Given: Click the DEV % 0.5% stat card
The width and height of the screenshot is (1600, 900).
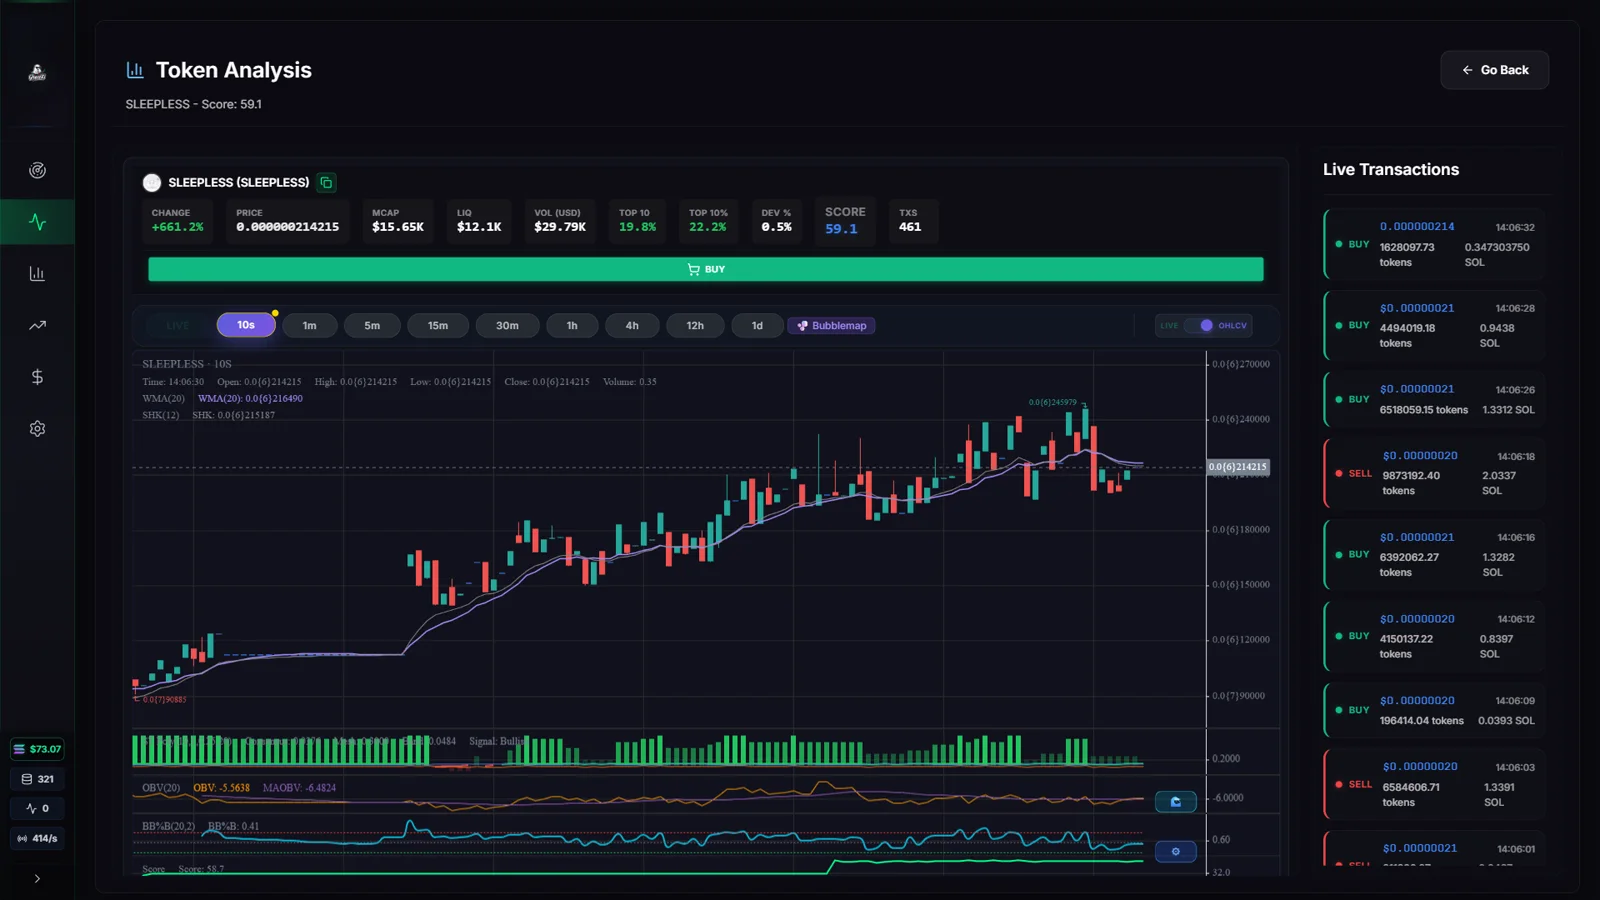Looking at the screenshot, I should click(x=776, y=221).
